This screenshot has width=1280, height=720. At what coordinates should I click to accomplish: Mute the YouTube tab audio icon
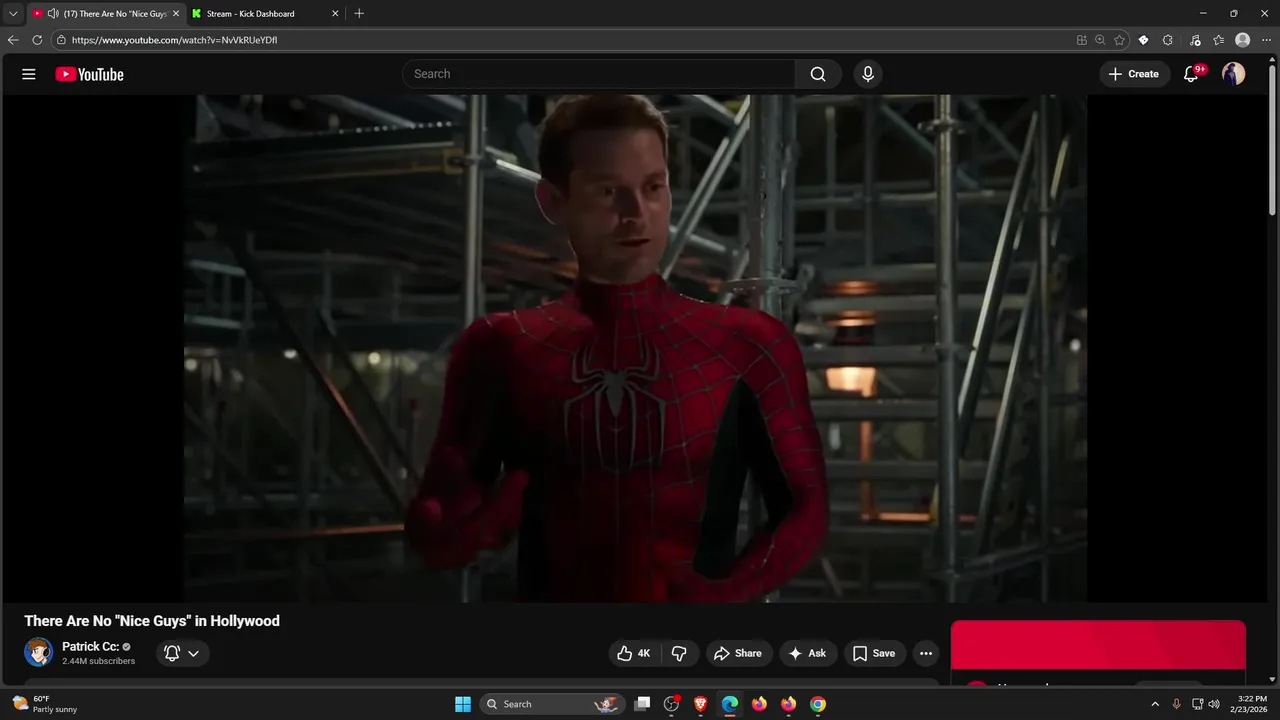53,14
